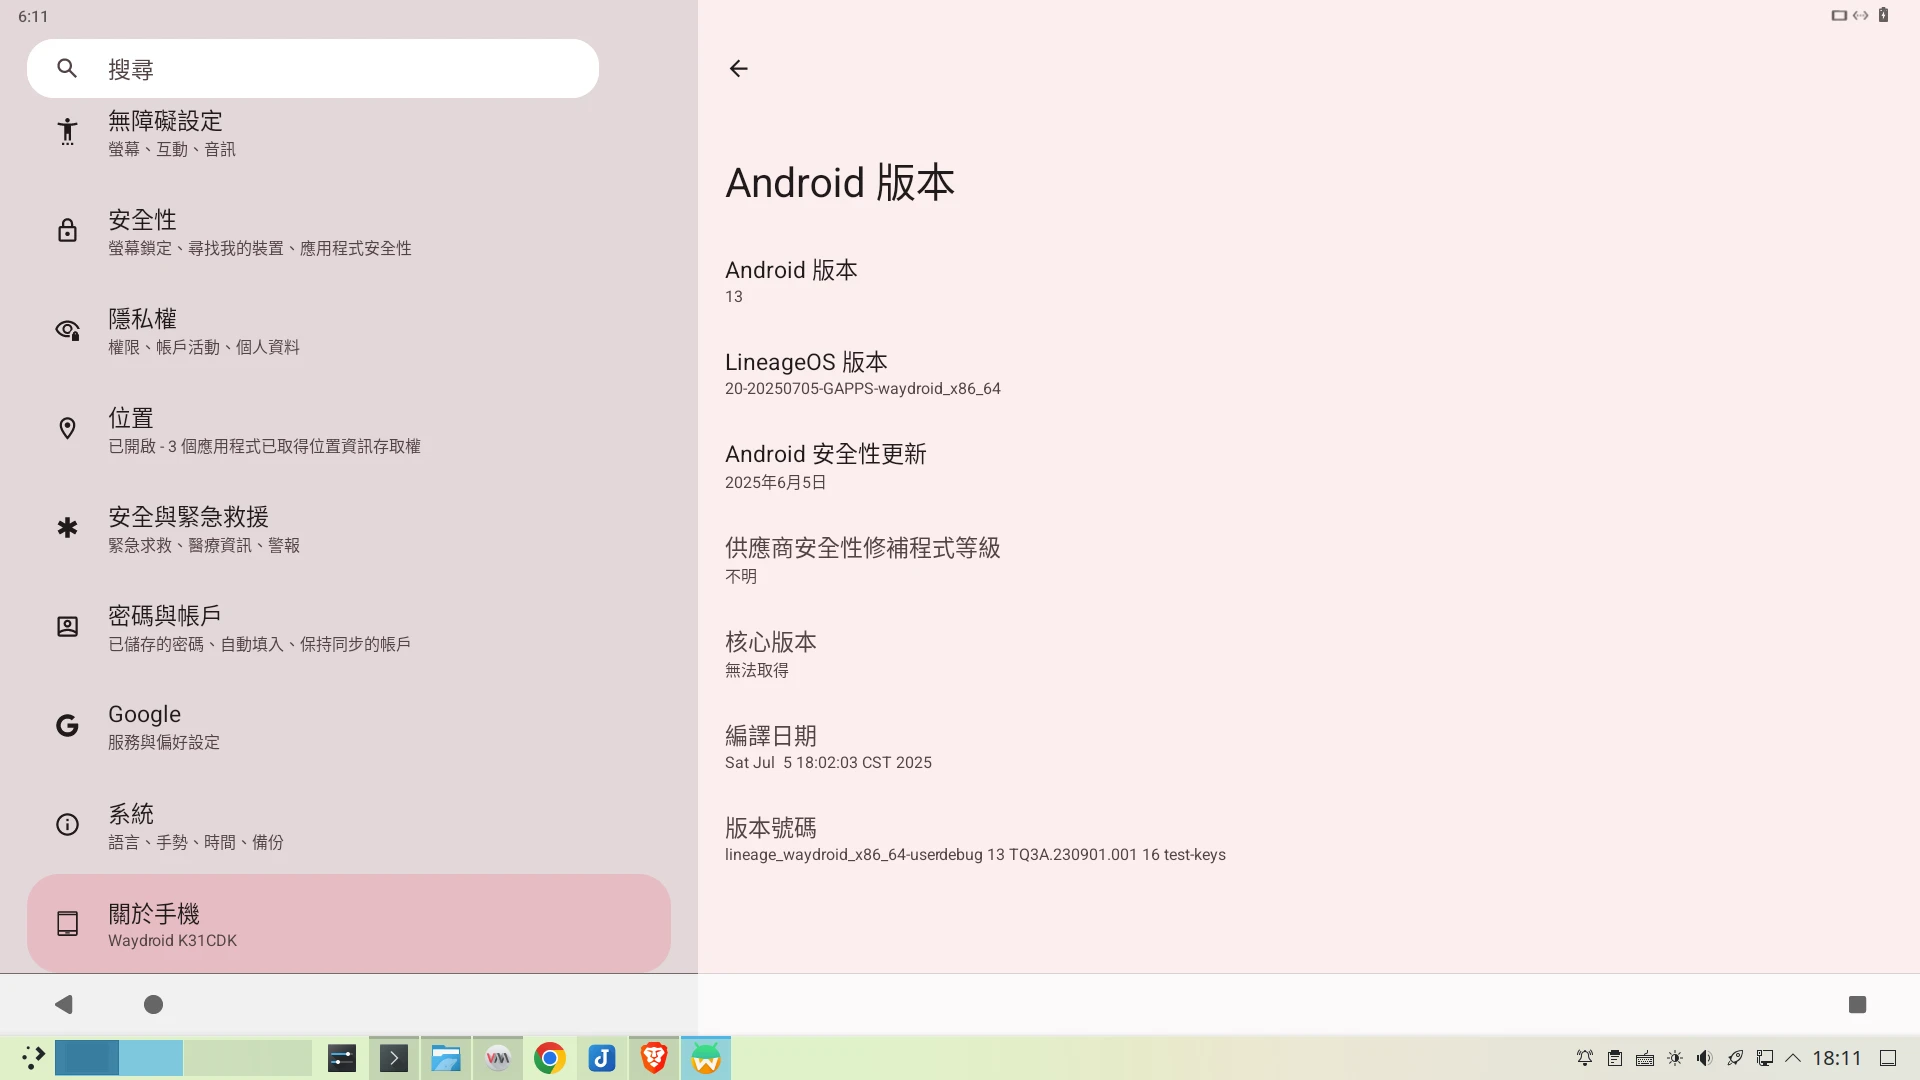
Task: Open the KDE application launcher
Action: tap(32, 1058)
